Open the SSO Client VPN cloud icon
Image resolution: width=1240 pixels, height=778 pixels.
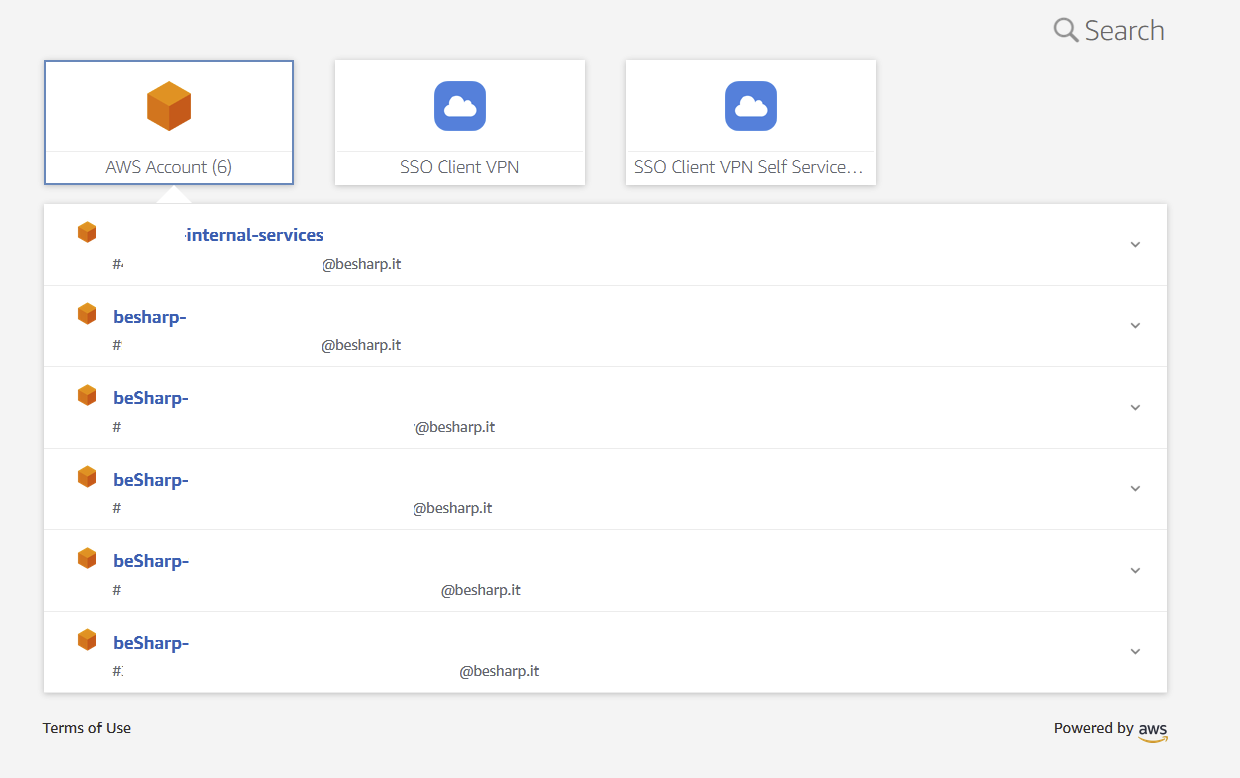pyautogui.click(x=460, y=106)
